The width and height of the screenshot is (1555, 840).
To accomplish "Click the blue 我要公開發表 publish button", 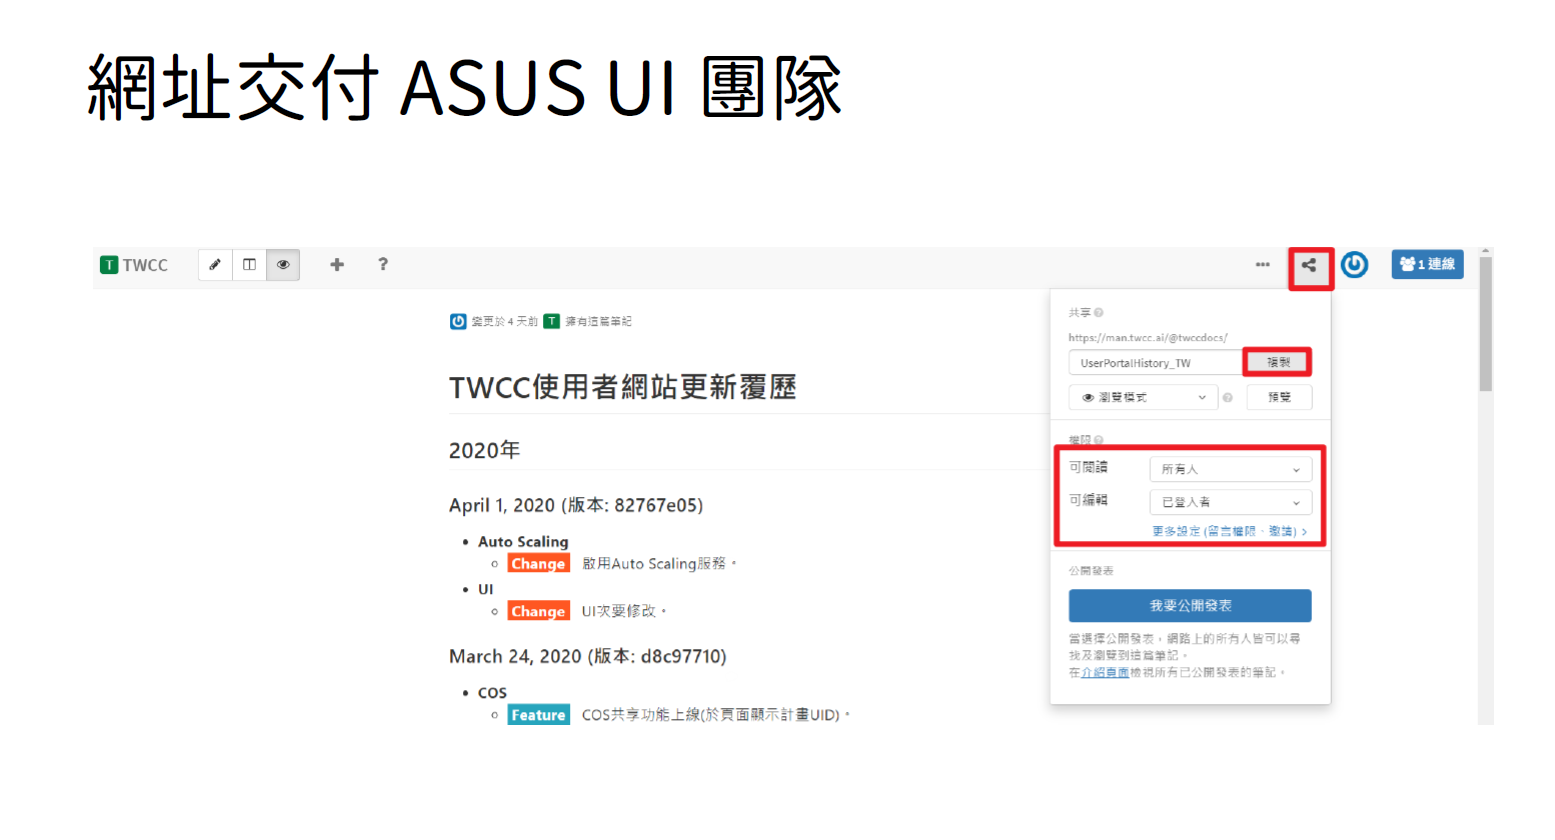I will point(1189,606).
